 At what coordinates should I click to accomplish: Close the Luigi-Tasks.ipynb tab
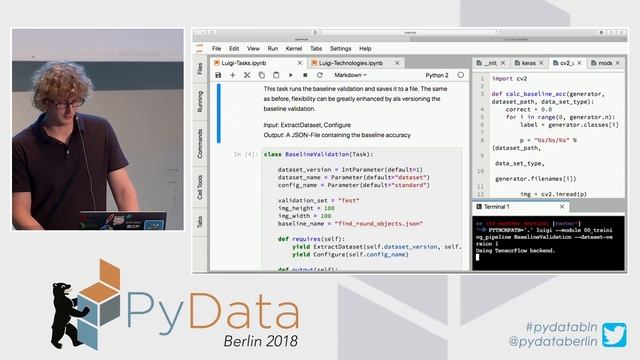(300, 63)
